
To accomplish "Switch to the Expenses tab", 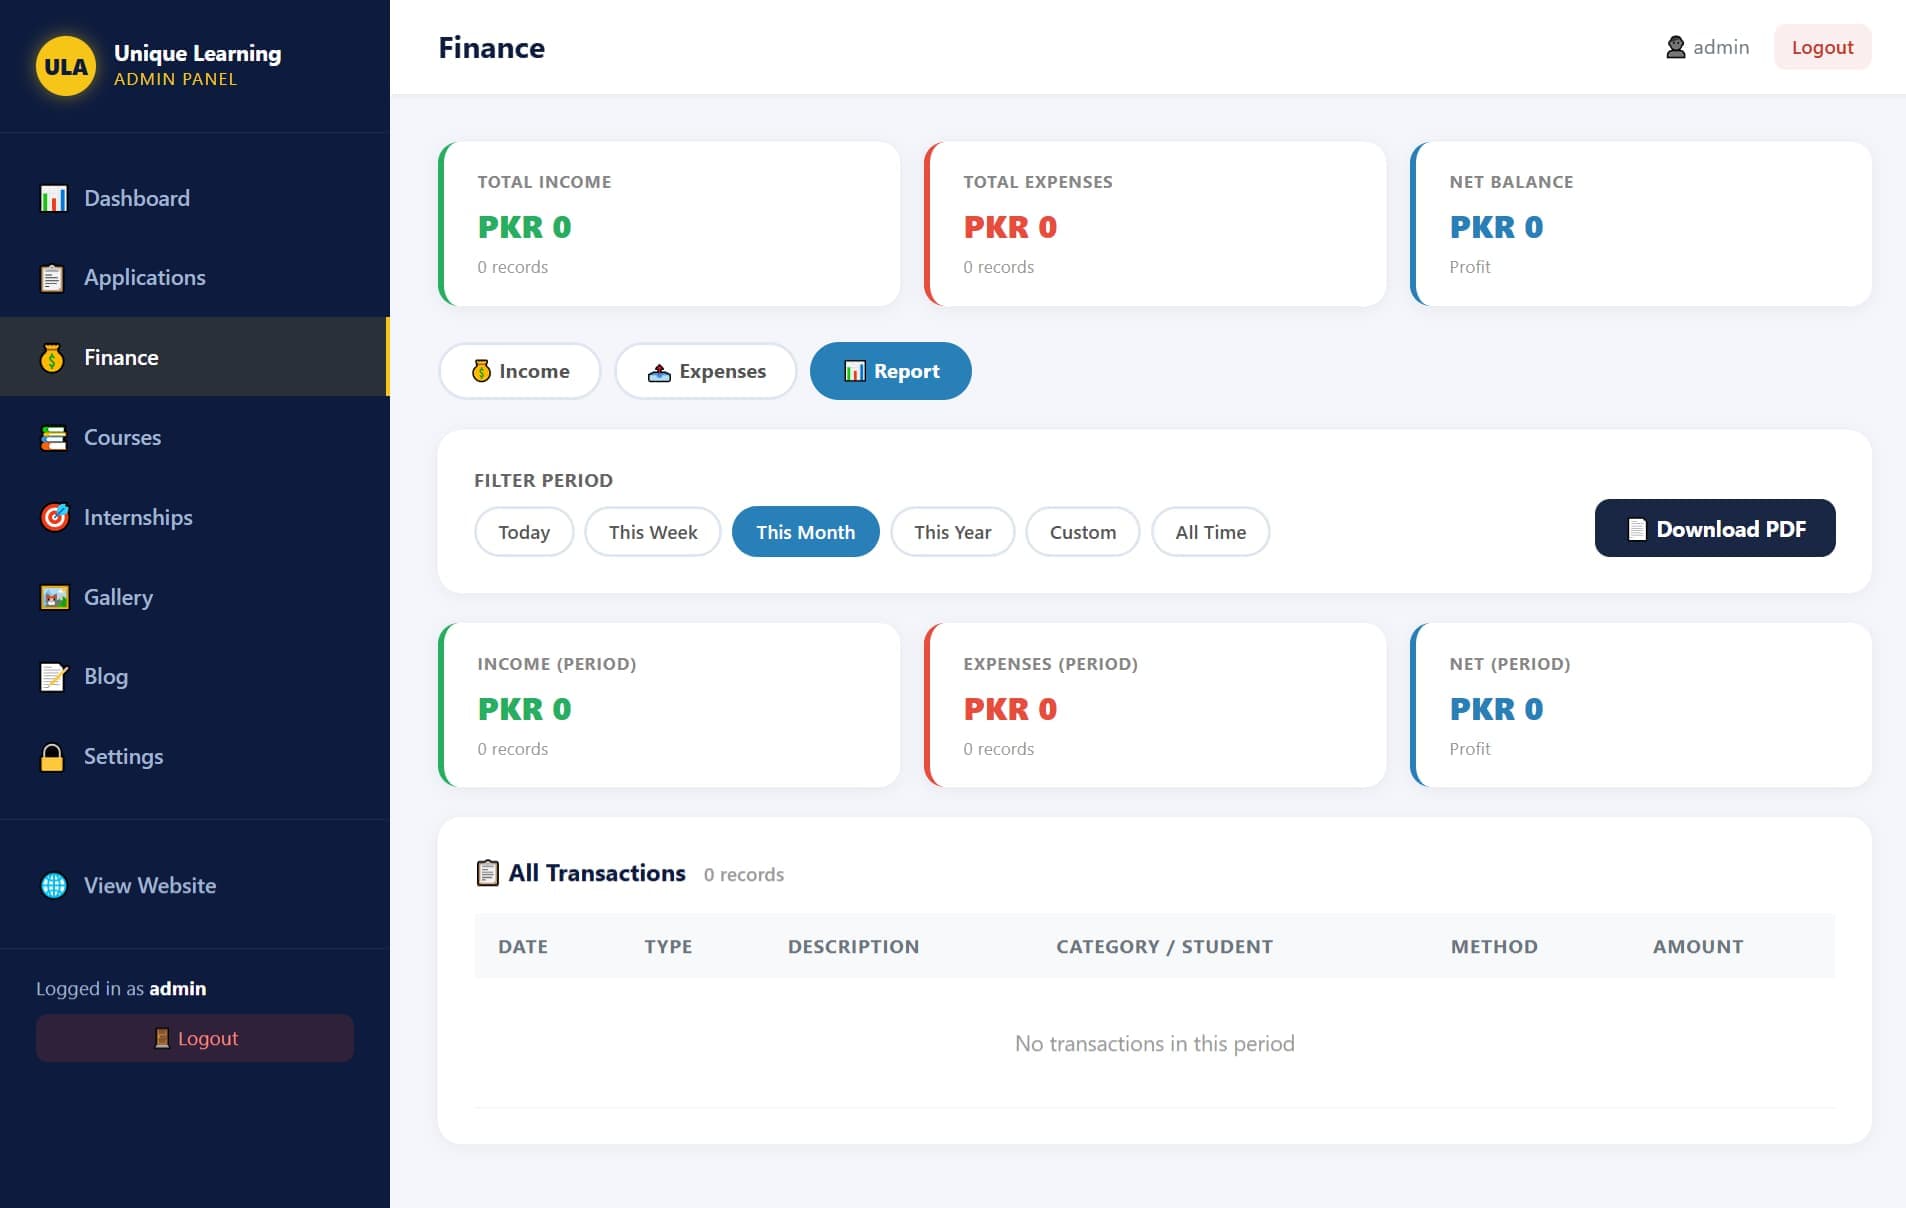I will (706, 371).
